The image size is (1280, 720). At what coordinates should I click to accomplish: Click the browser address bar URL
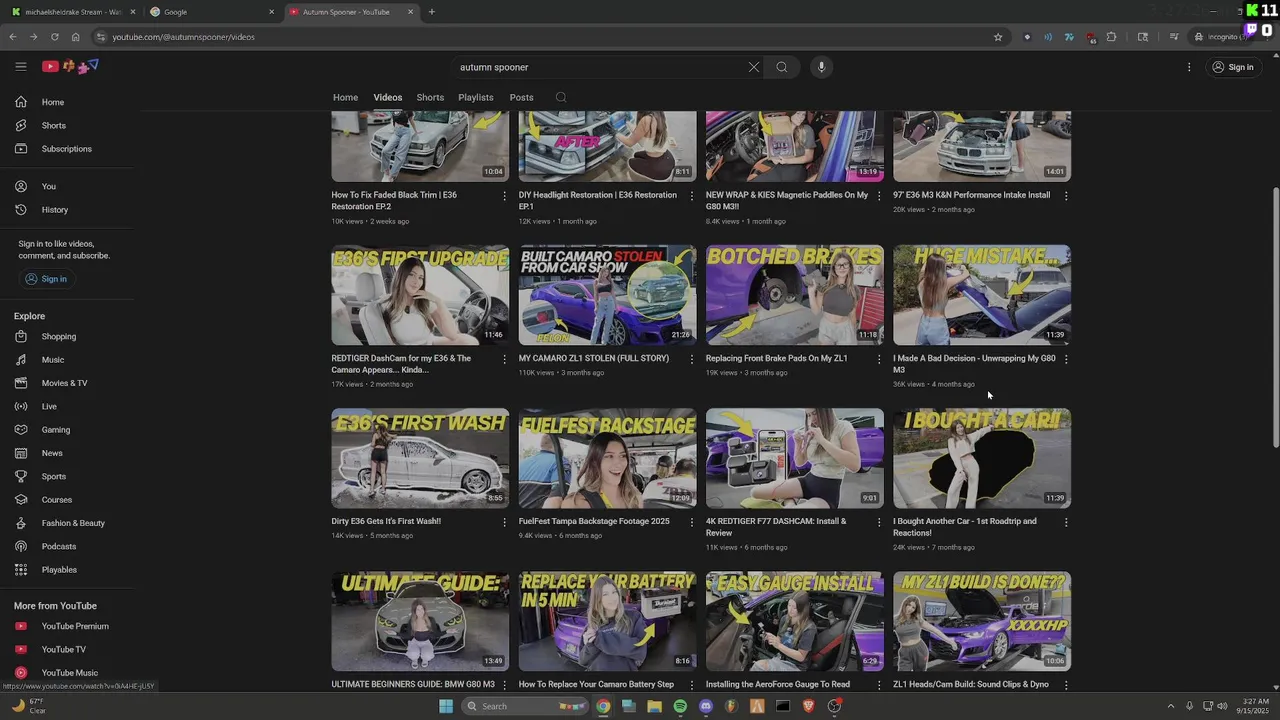(x=184, y=37)
